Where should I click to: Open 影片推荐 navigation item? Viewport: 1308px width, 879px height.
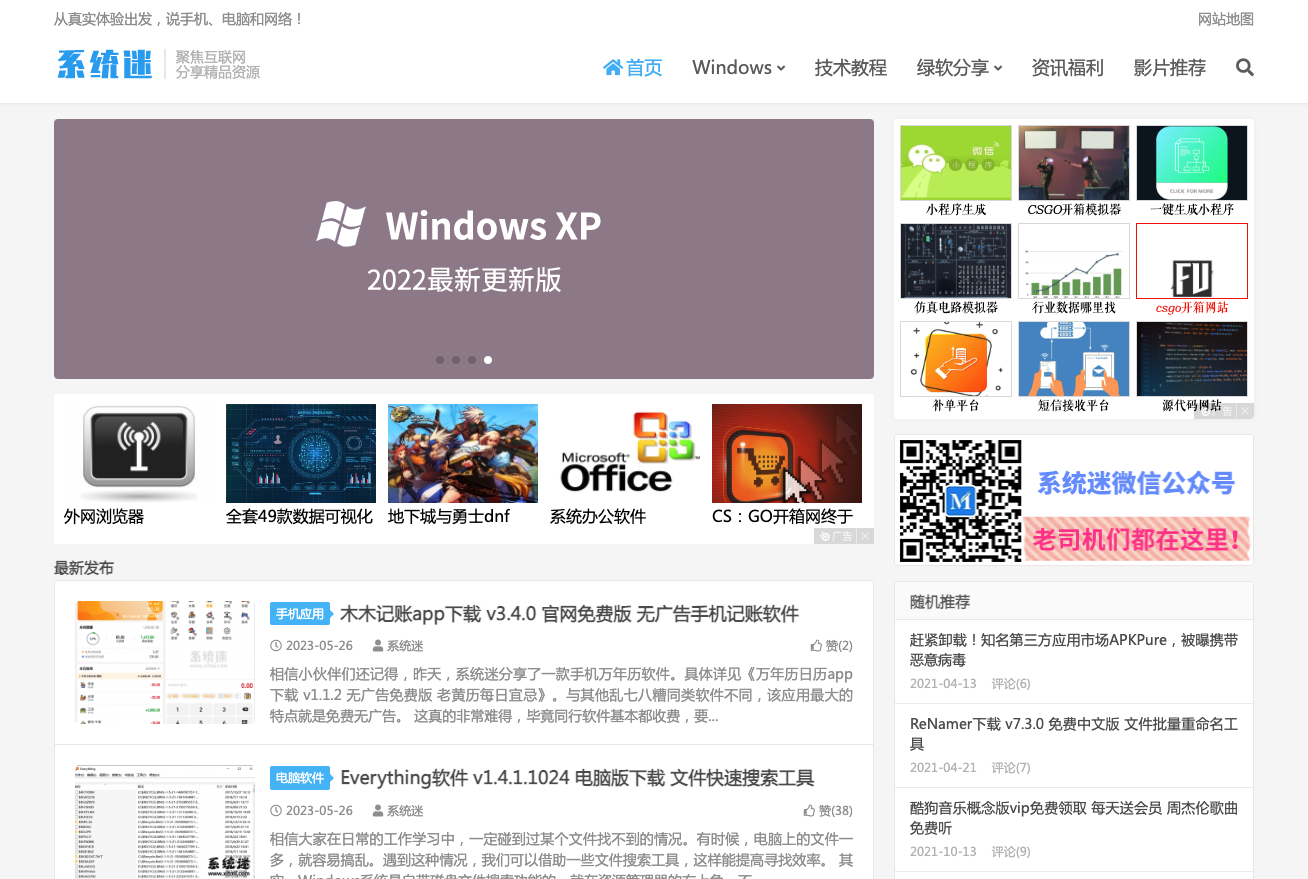(x=1169, y=67)
